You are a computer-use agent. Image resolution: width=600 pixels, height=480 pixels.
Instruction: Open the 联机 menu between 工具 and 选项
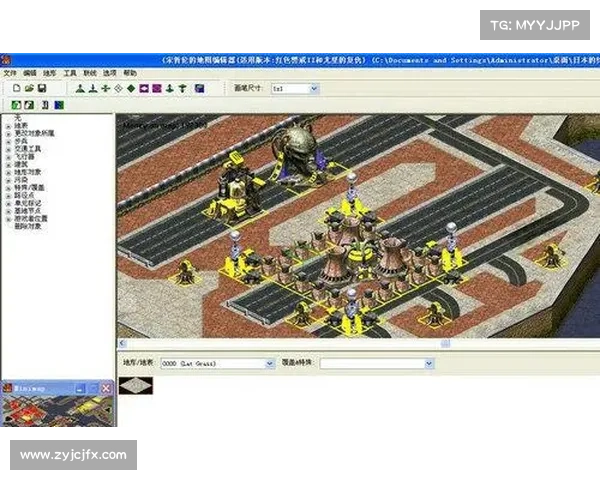tap(90, 73)
